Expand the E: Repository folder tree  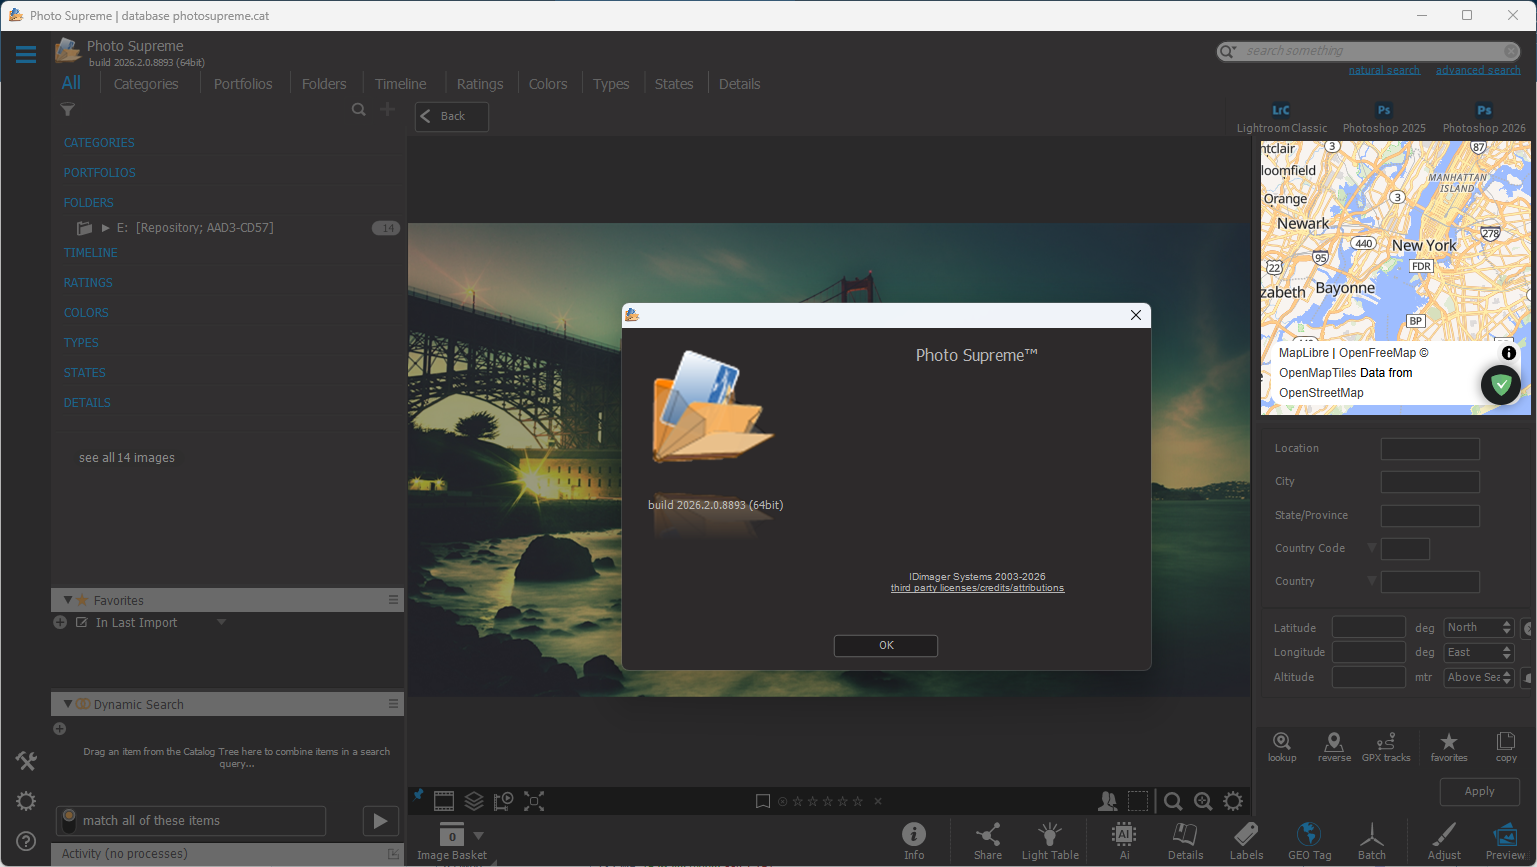(x=106, y=228)
